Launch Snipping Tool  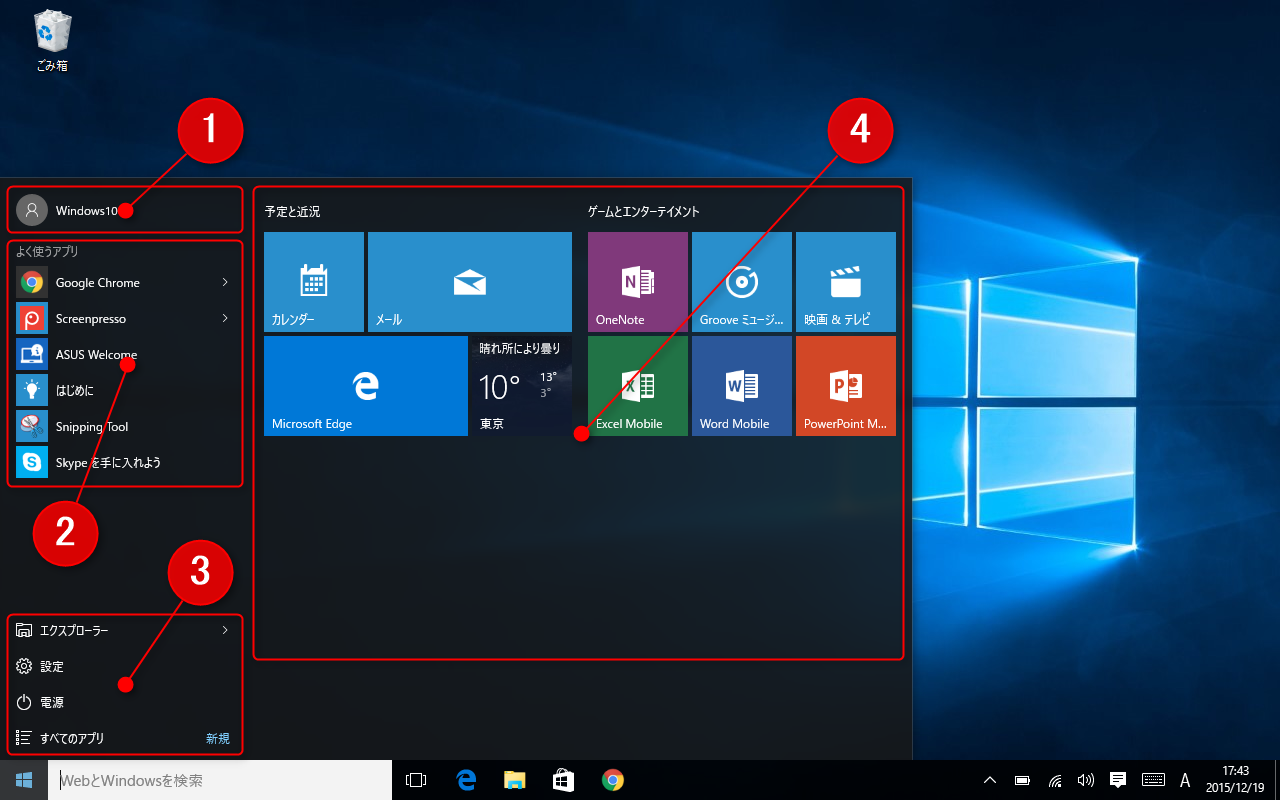(125, 427)
